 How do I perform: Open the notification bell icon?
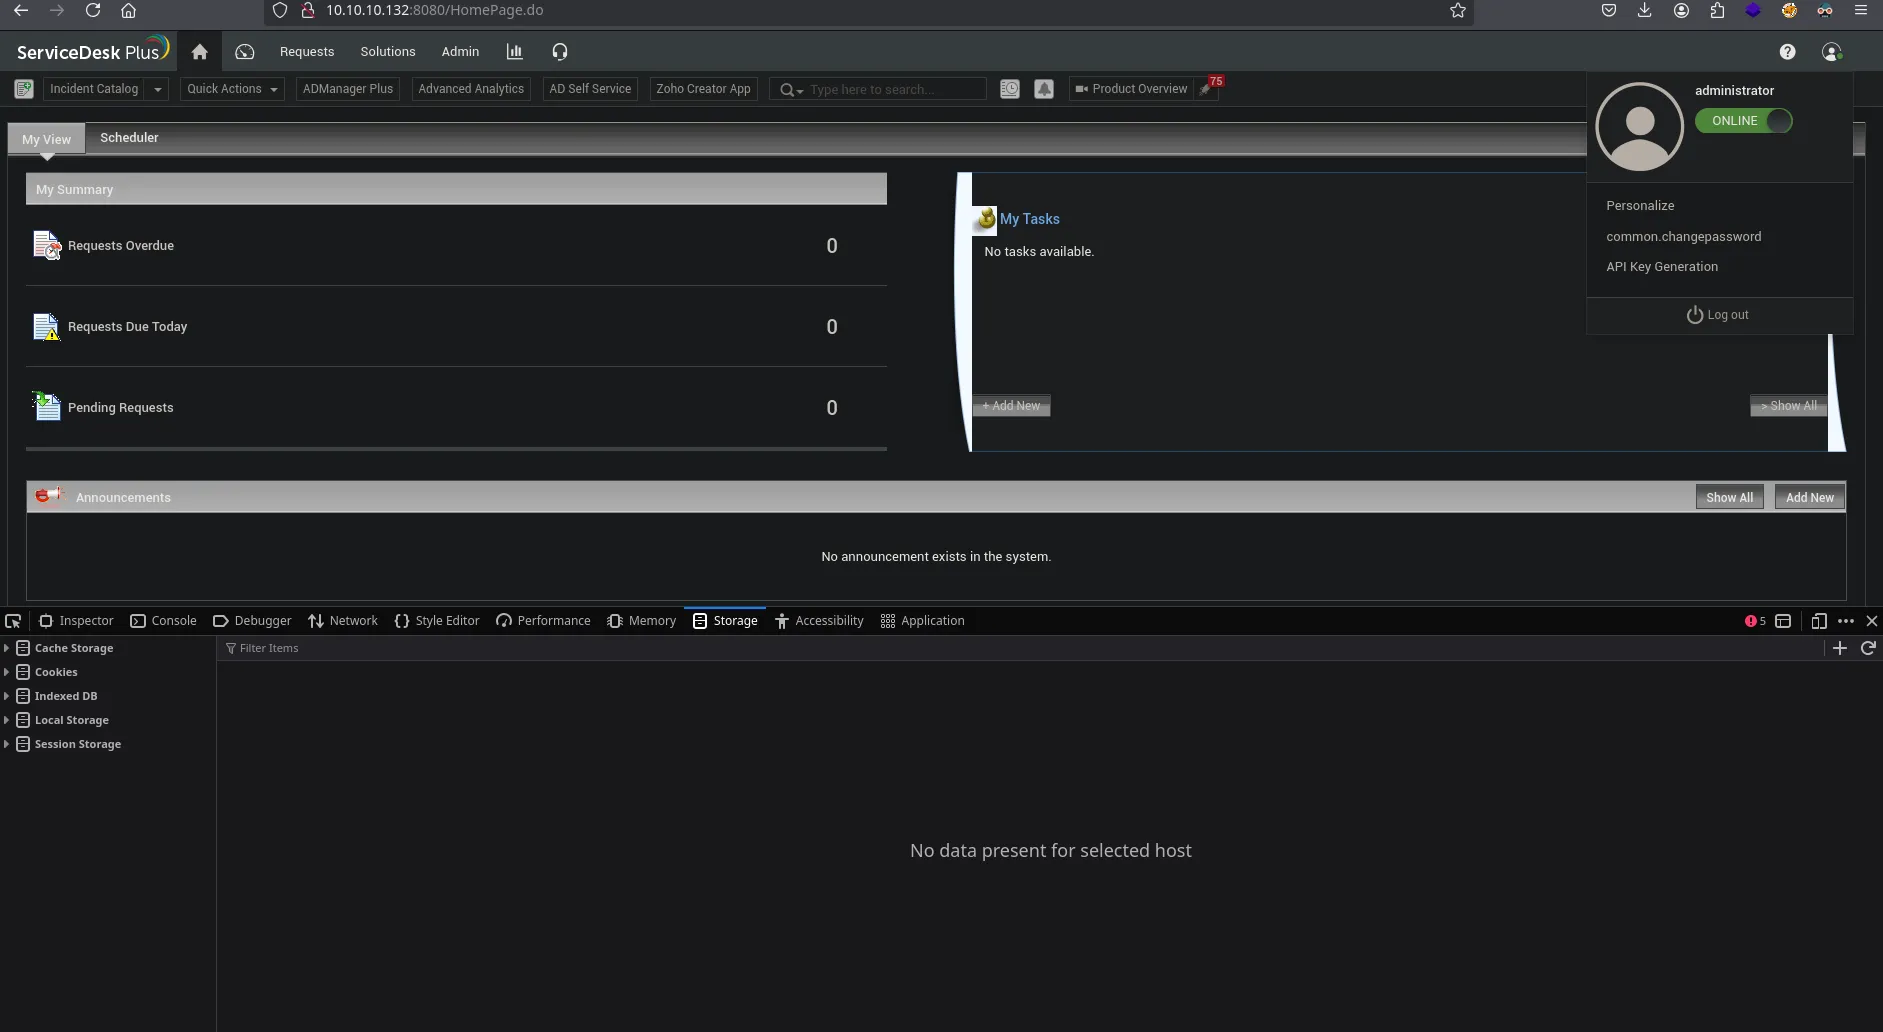1044,89
